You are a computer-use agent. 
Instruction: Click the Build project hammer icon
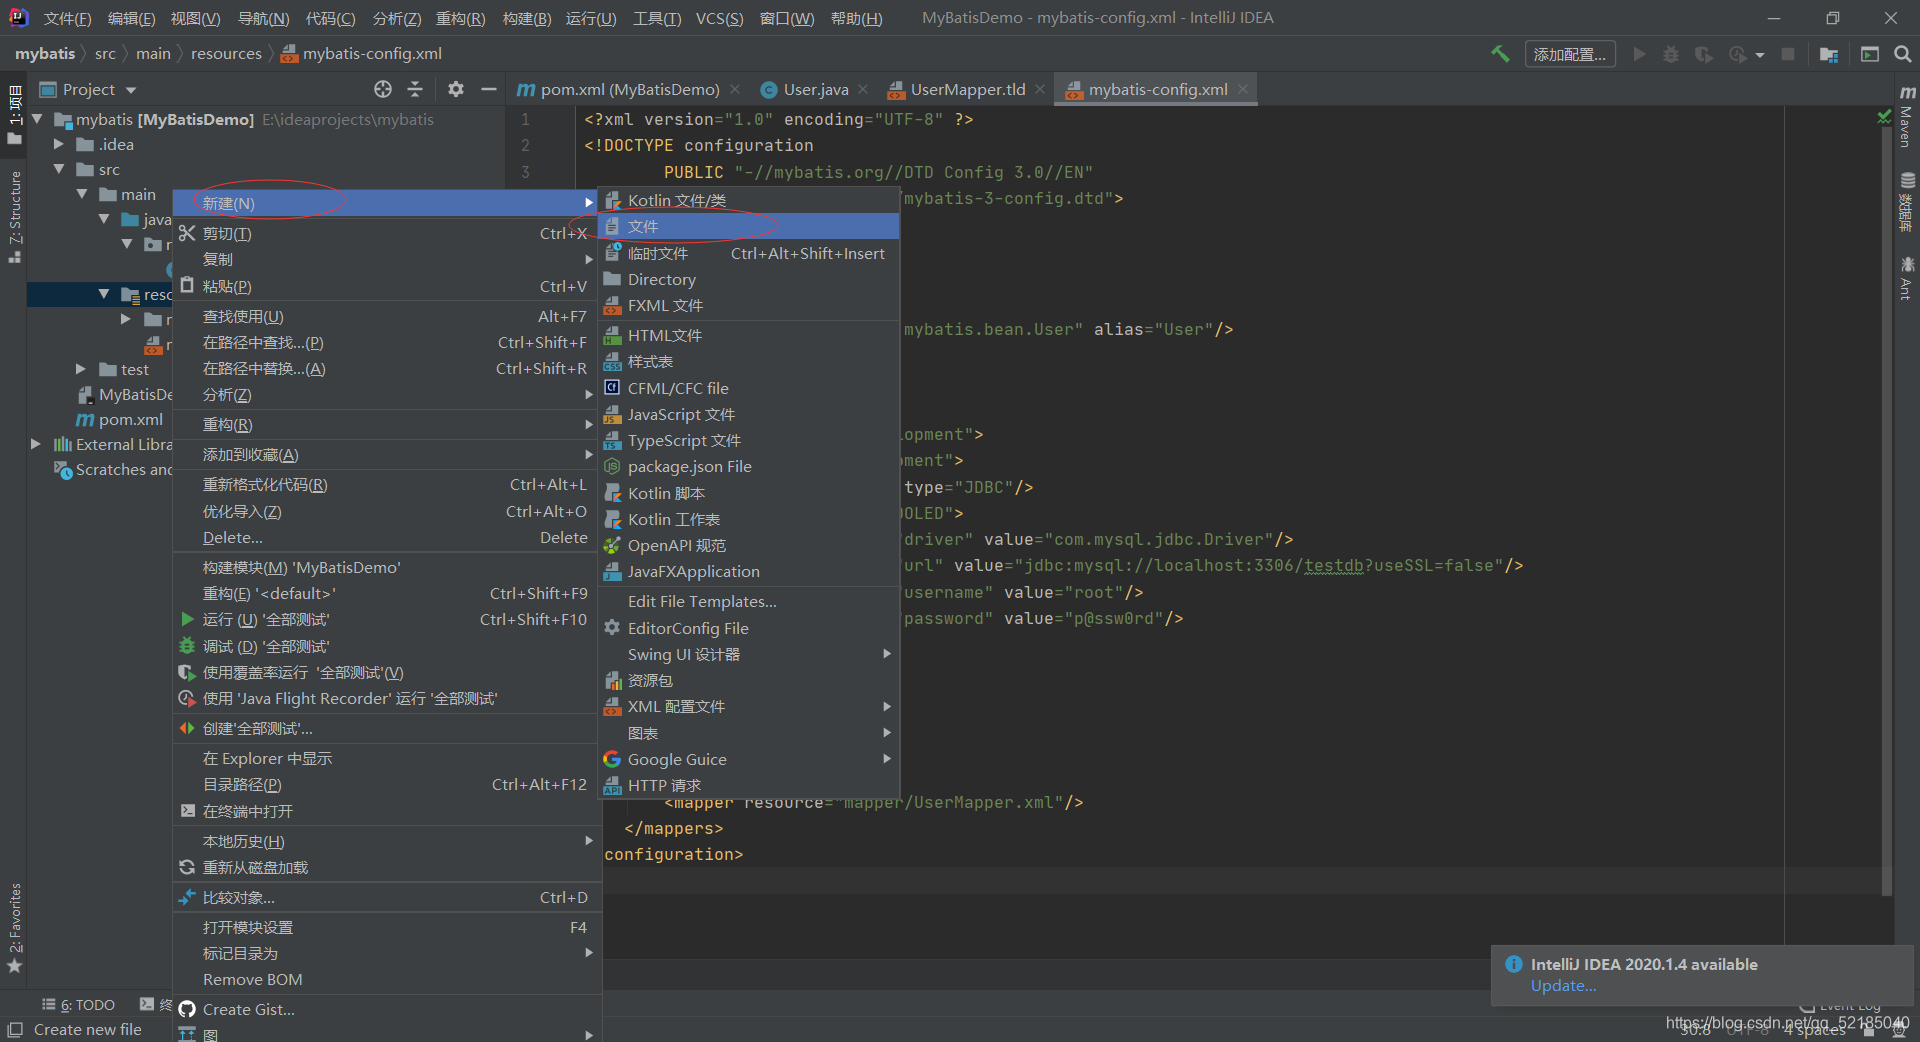tap(1500, 54)
